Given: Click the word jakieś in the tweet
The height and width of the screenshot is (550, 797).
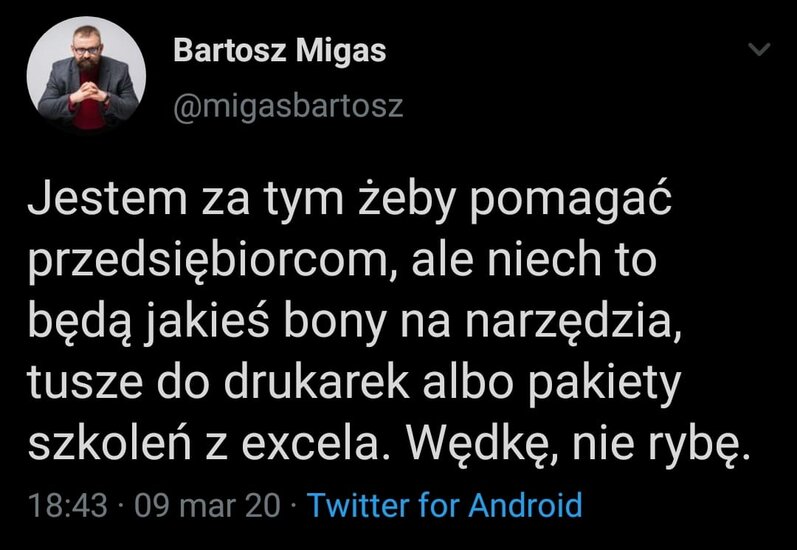Looking at the screenshot, I should click(x=208, y=323).
